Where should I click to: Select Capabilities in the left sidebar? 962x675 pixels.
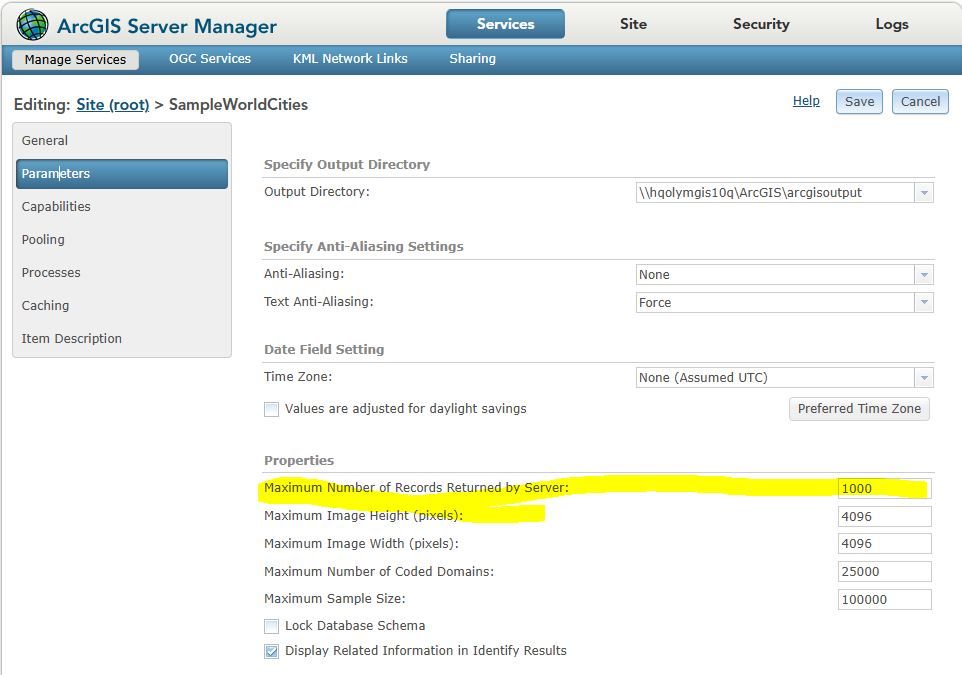[x=56, y=207]
